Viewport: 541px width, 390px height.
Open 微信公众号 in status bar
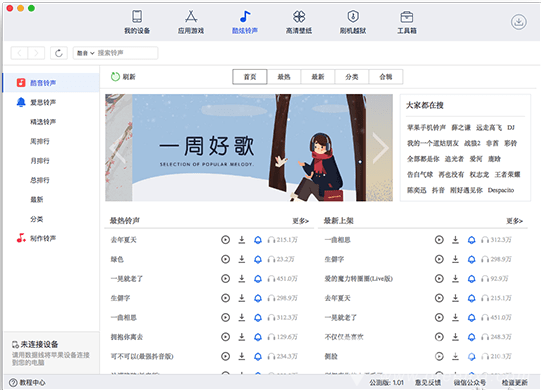470,382
